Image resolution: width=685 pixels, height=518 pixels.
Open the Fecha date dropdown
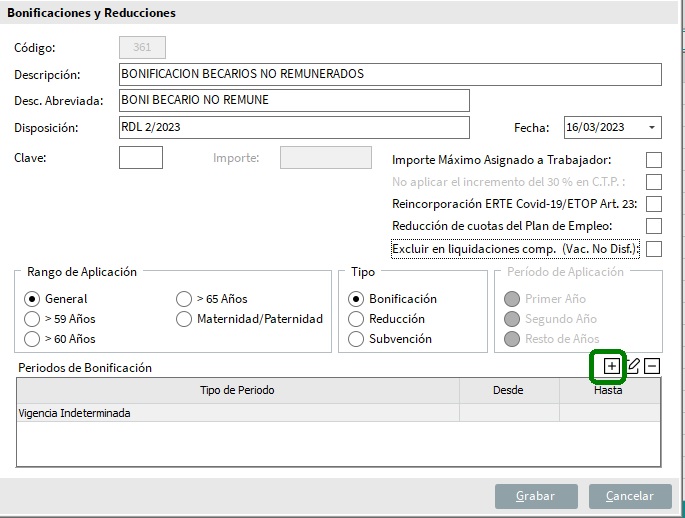click(652, 127)
